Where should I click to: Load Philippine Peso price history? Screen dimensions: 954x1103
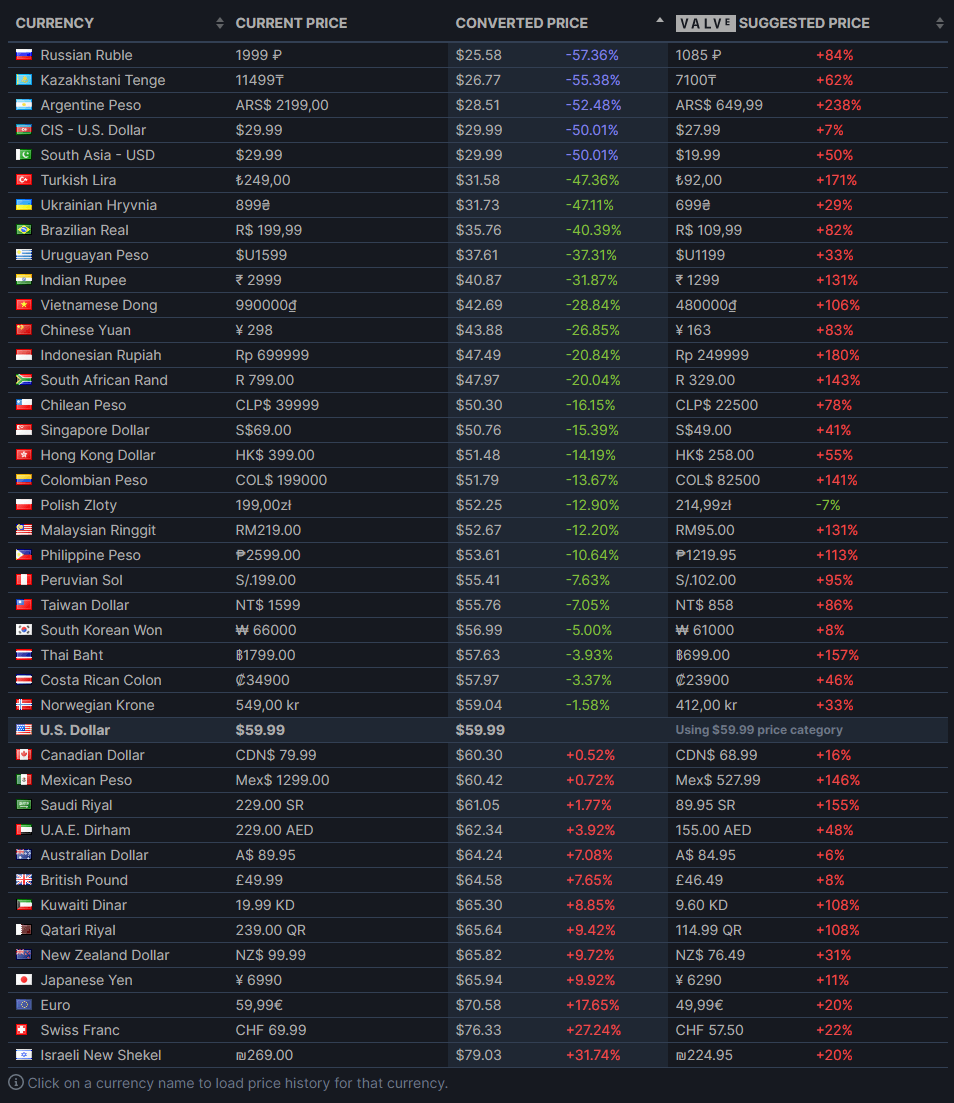tap(91, 555)
